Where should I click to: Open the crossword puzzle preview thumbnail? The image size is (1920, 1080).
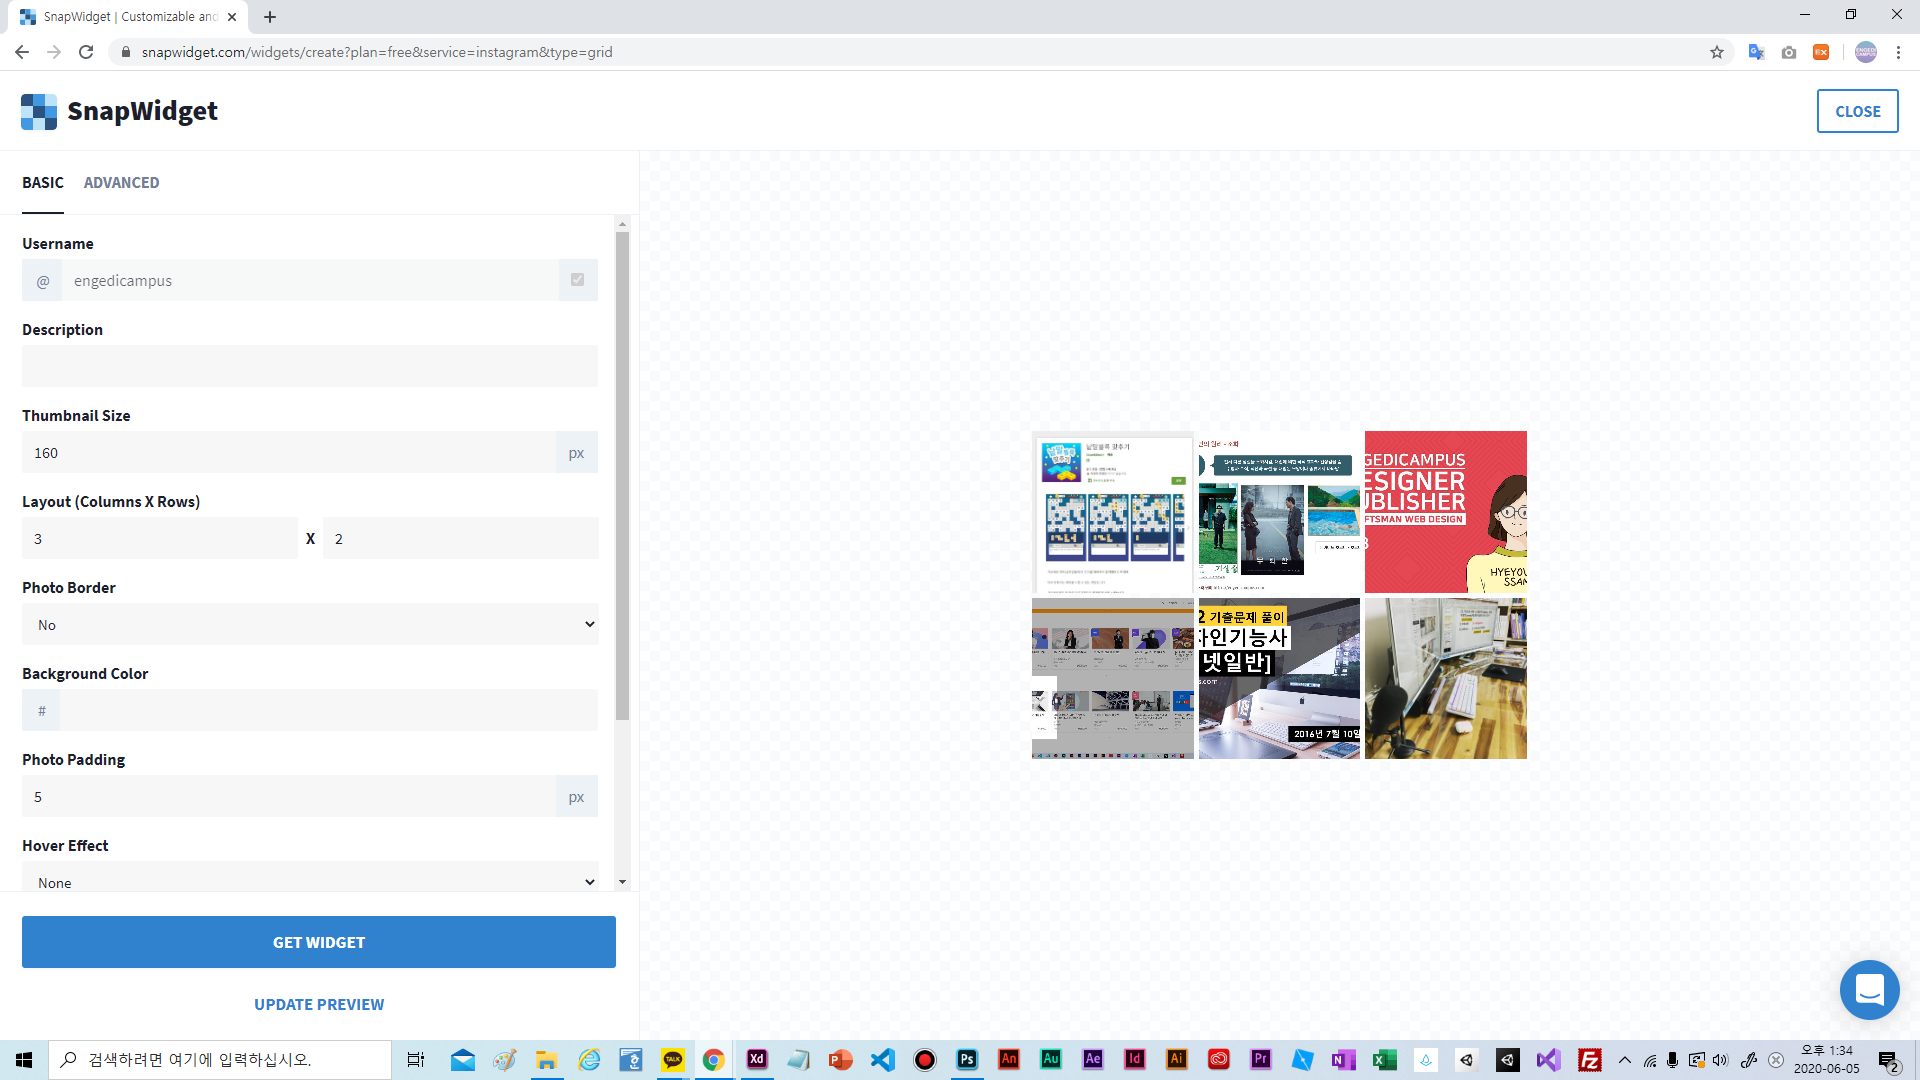coord(1113,512)
